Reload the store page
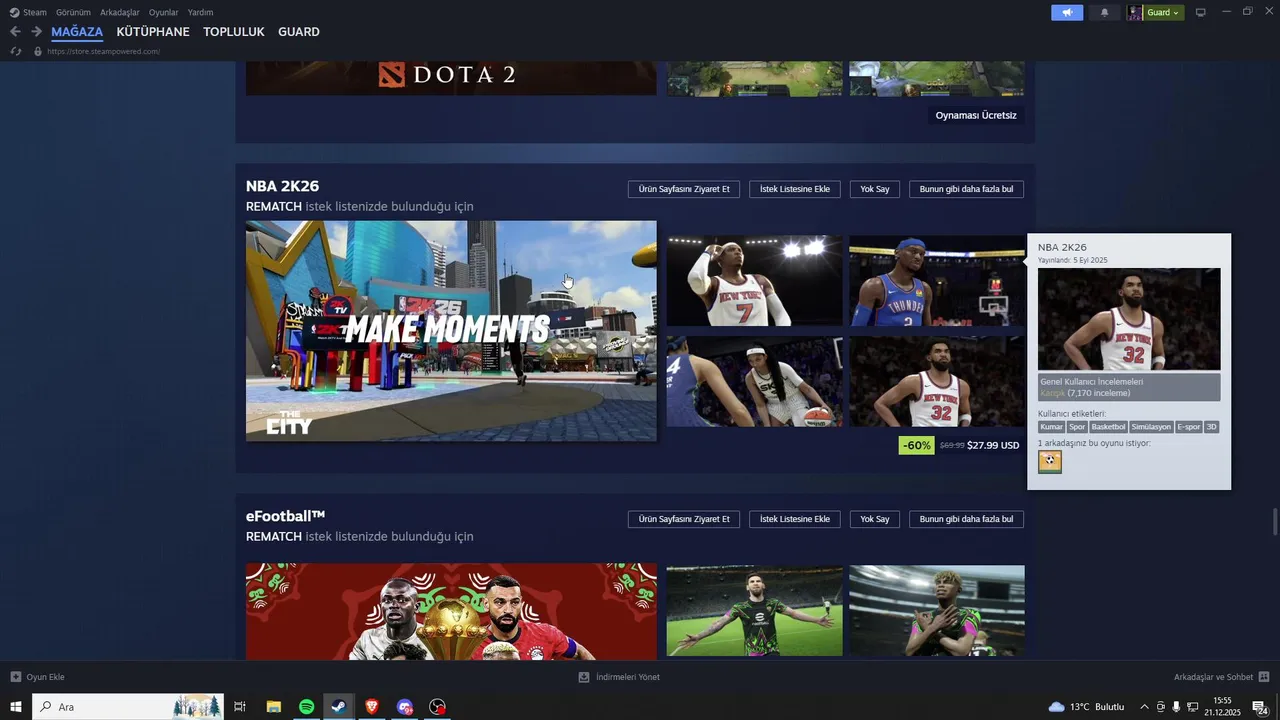Image resolution: width=1280 pixels, height=720 pixels. click(x=16, y=51)
